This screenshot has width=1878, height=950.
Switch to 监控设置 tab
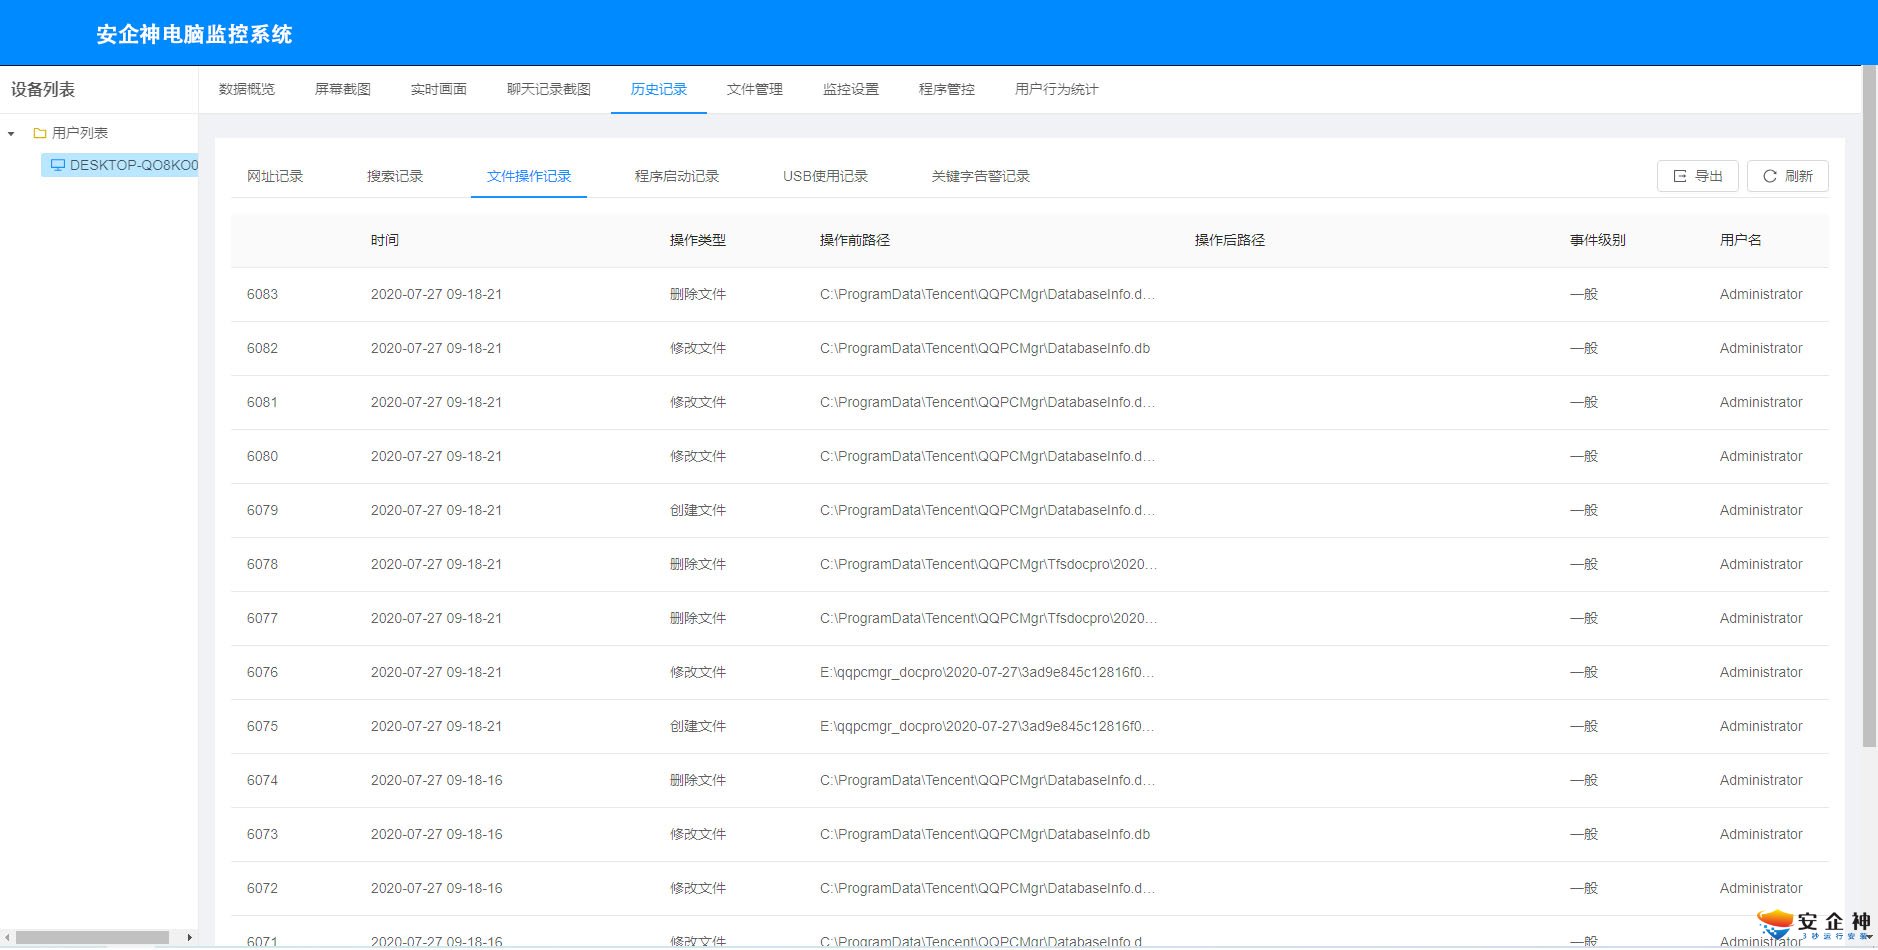851,89
